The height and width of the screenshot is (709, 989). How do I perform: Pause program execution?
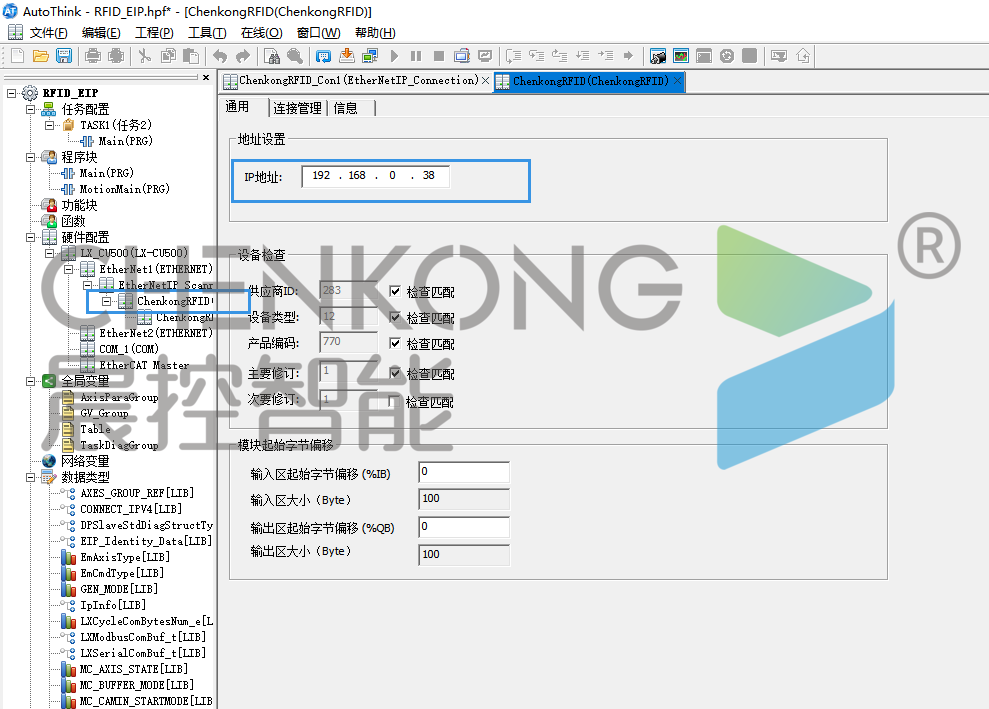(x=416, y=56)
